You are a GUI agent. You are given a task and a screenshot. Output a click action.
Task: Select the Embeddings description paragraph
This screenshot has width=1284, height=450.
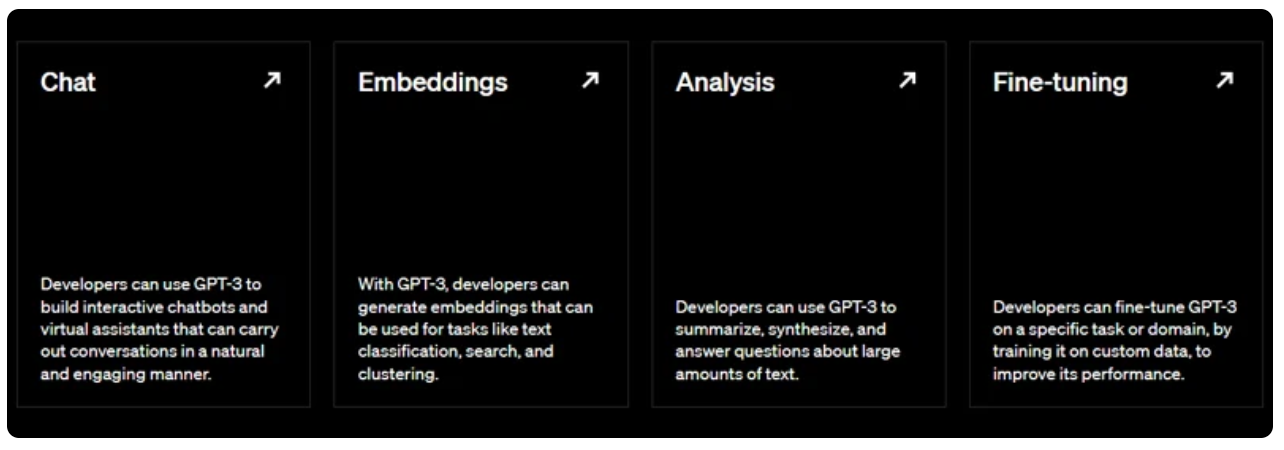click(x=476, y=329)
